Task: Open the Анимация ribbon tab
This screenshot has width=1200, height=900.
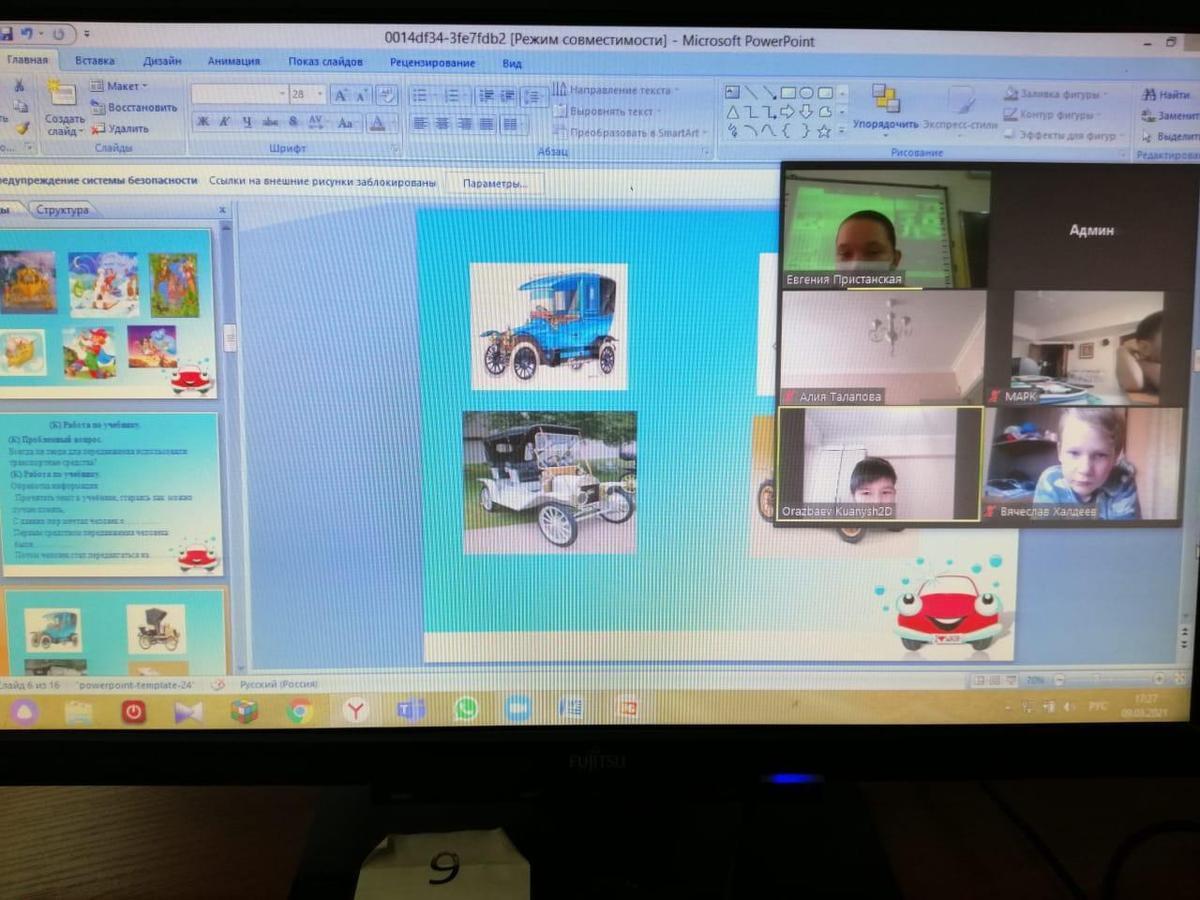Action: coord(233,61)
